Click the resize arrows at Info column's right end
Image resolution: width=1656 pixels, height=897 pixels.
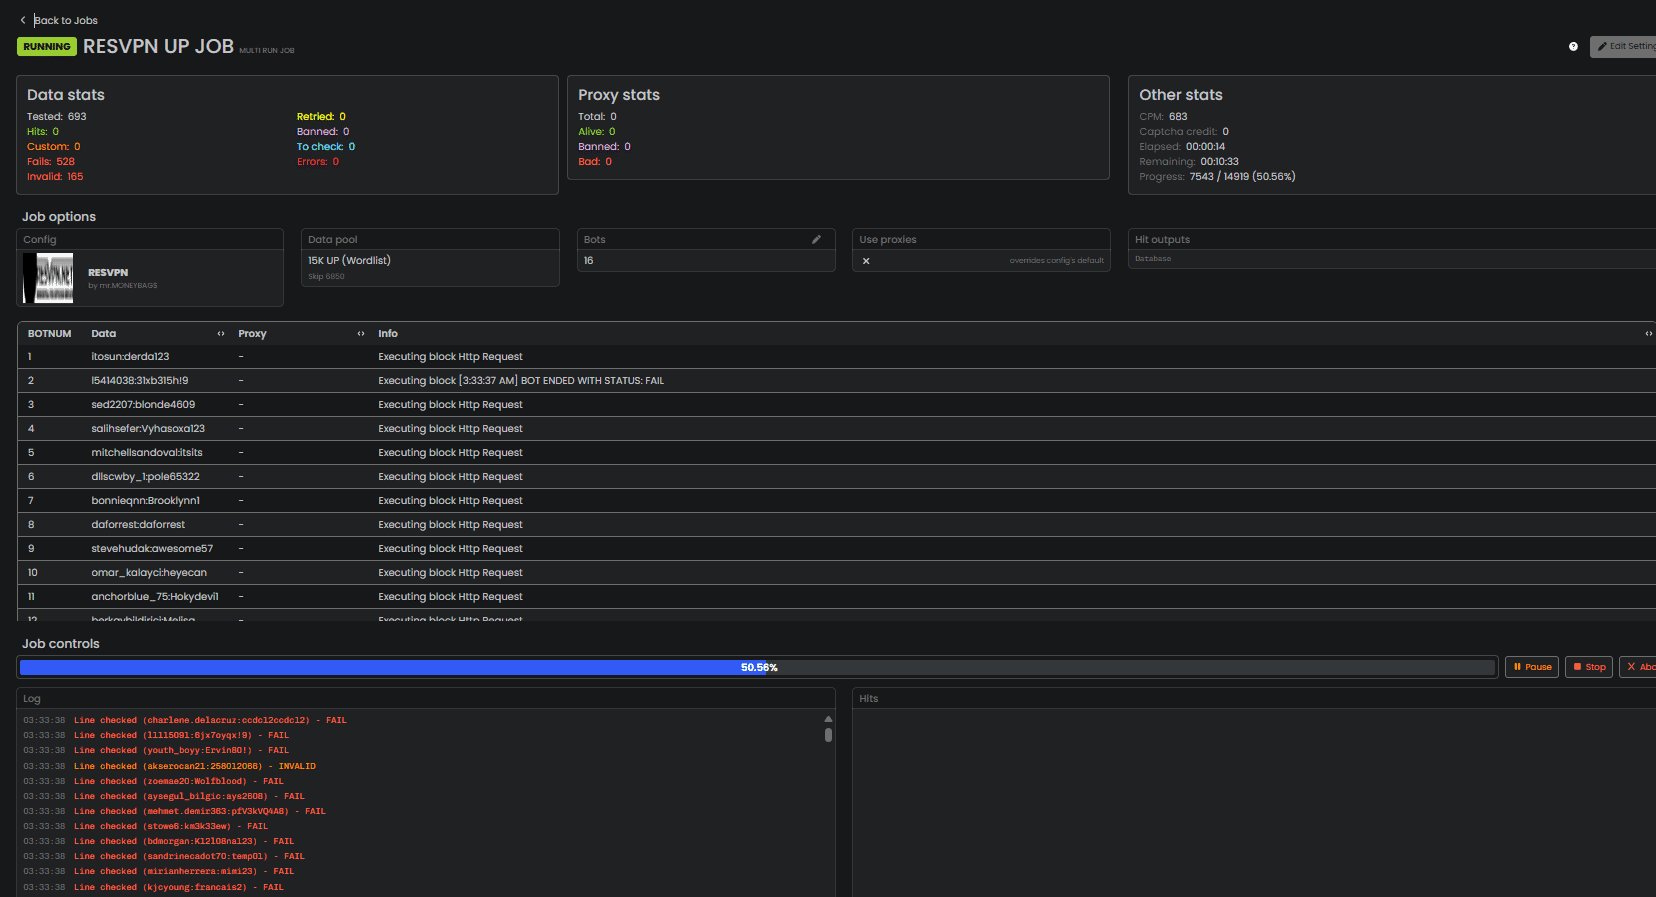point(1648,334)
